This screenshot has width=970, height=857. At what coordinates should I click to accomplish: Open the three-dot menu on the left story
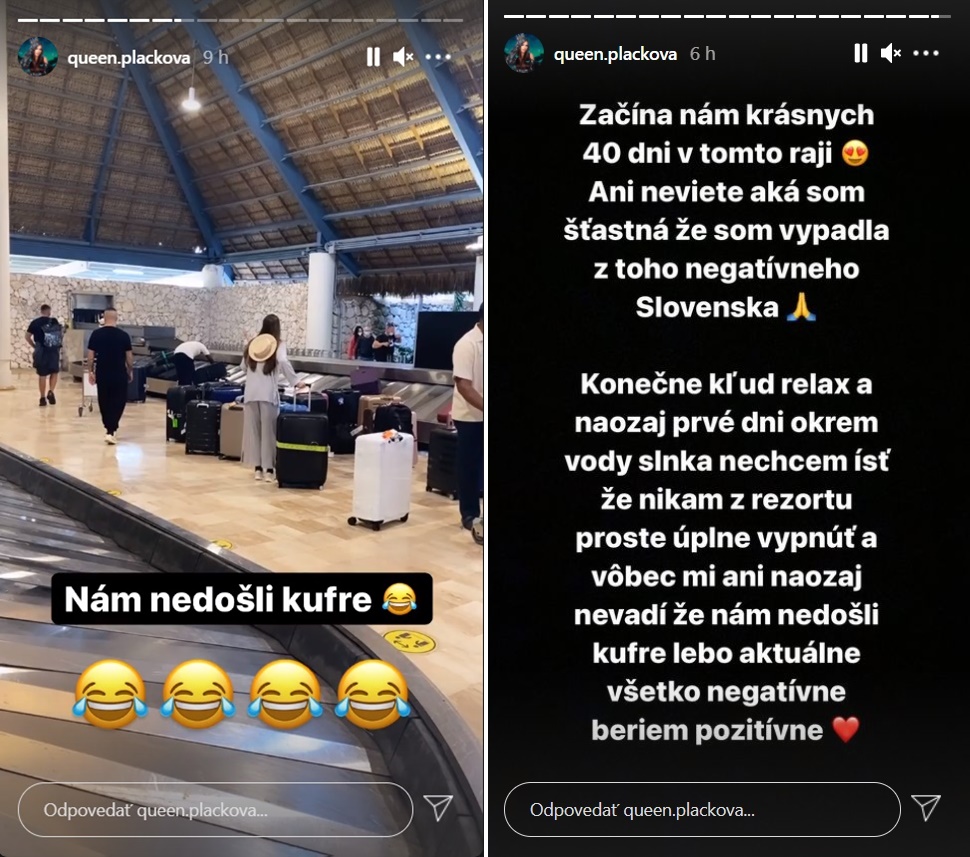coord(438,58)
